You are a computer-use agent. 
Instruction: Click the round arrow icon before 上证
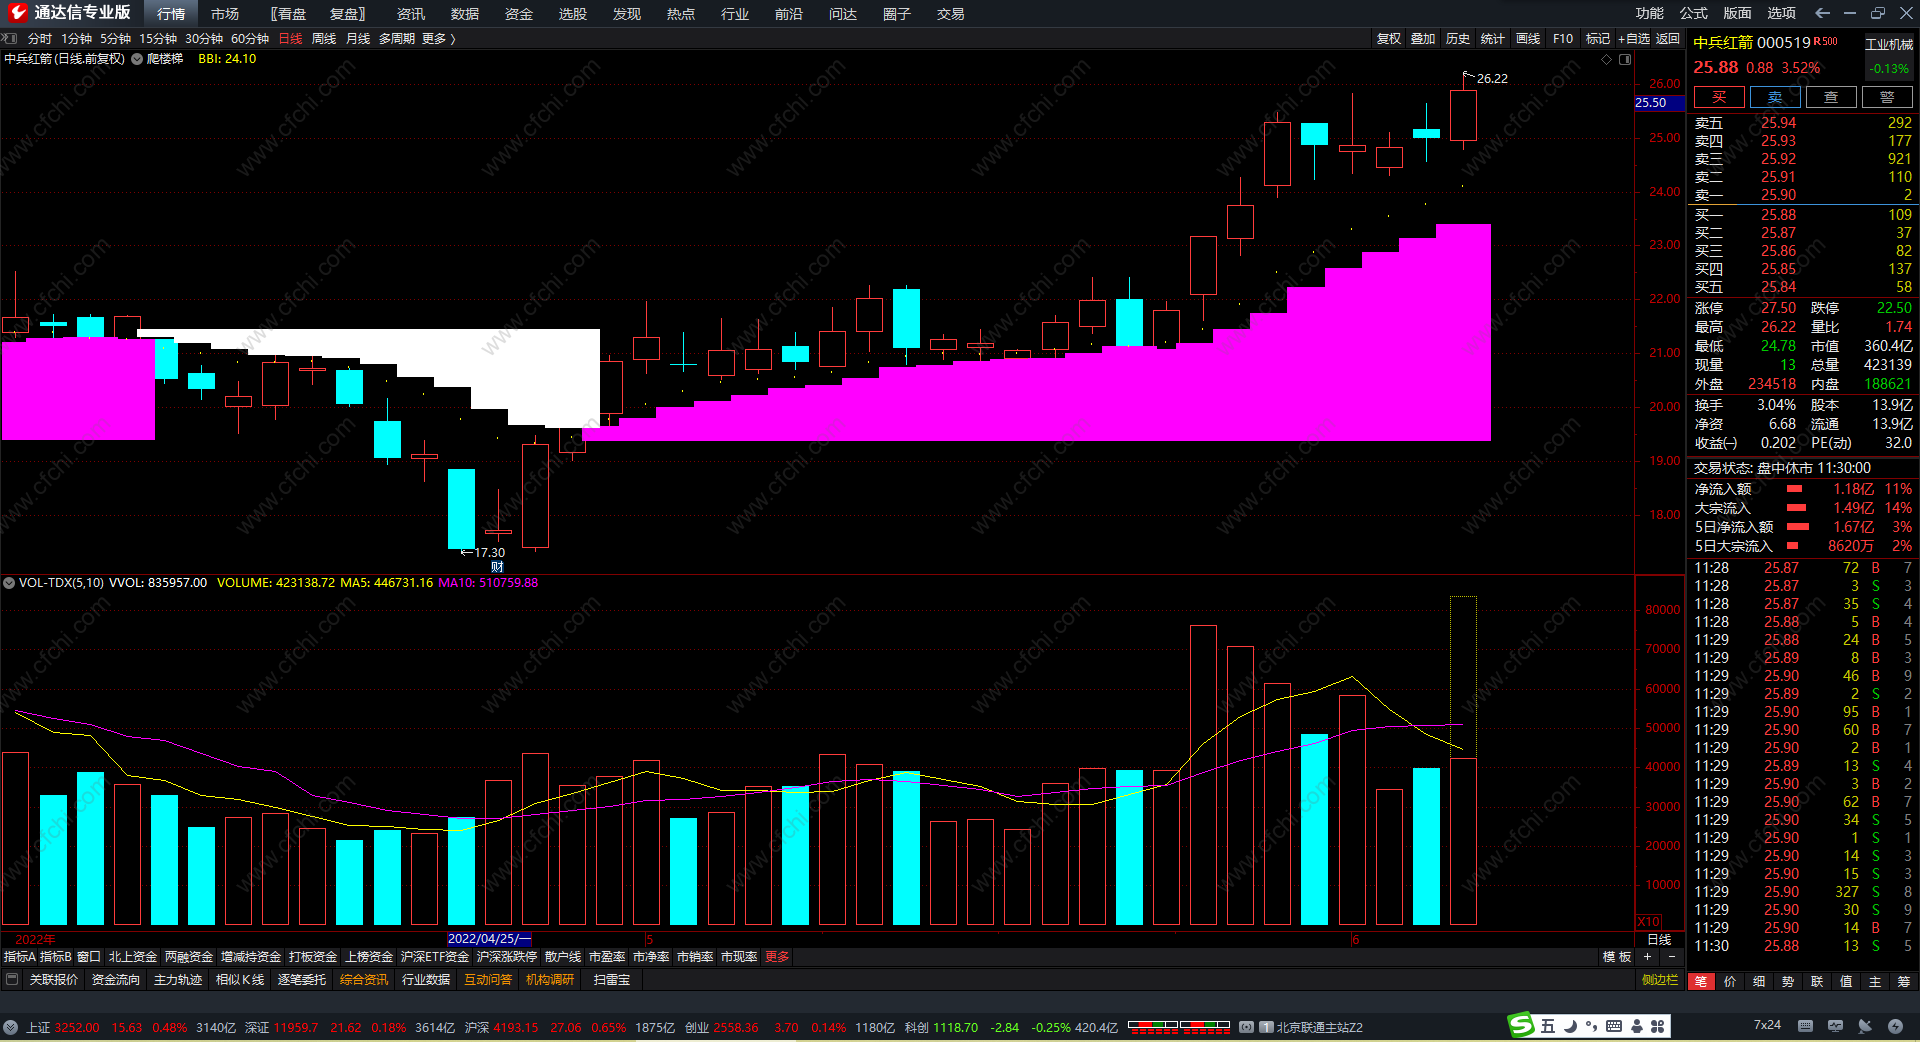coord(10,1027)
